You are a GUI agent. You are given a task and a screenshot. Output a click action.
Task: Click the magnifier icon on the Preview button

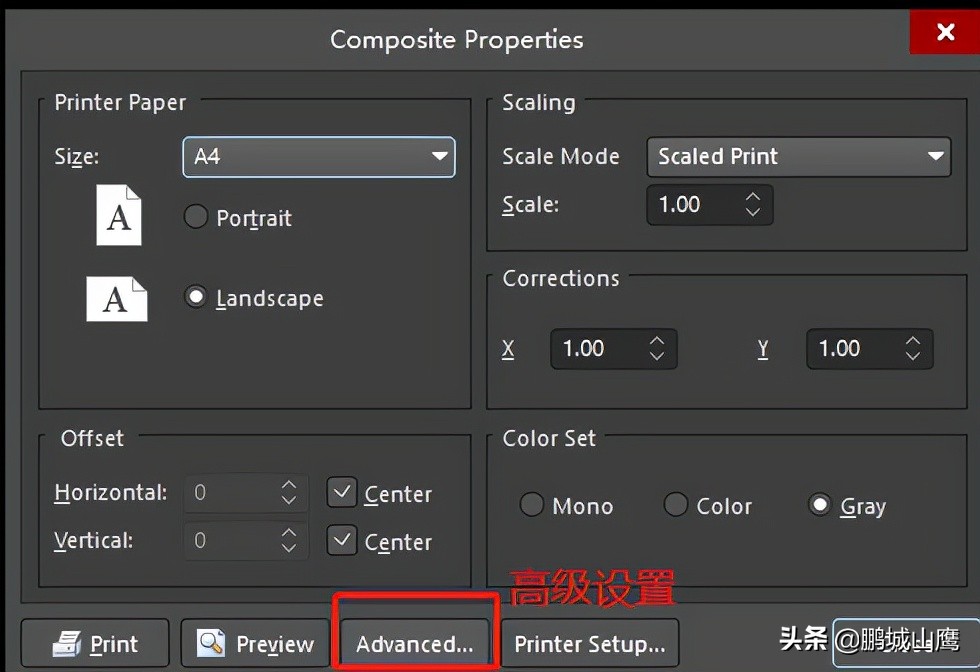pyautogui.click(x=210, y=643)
